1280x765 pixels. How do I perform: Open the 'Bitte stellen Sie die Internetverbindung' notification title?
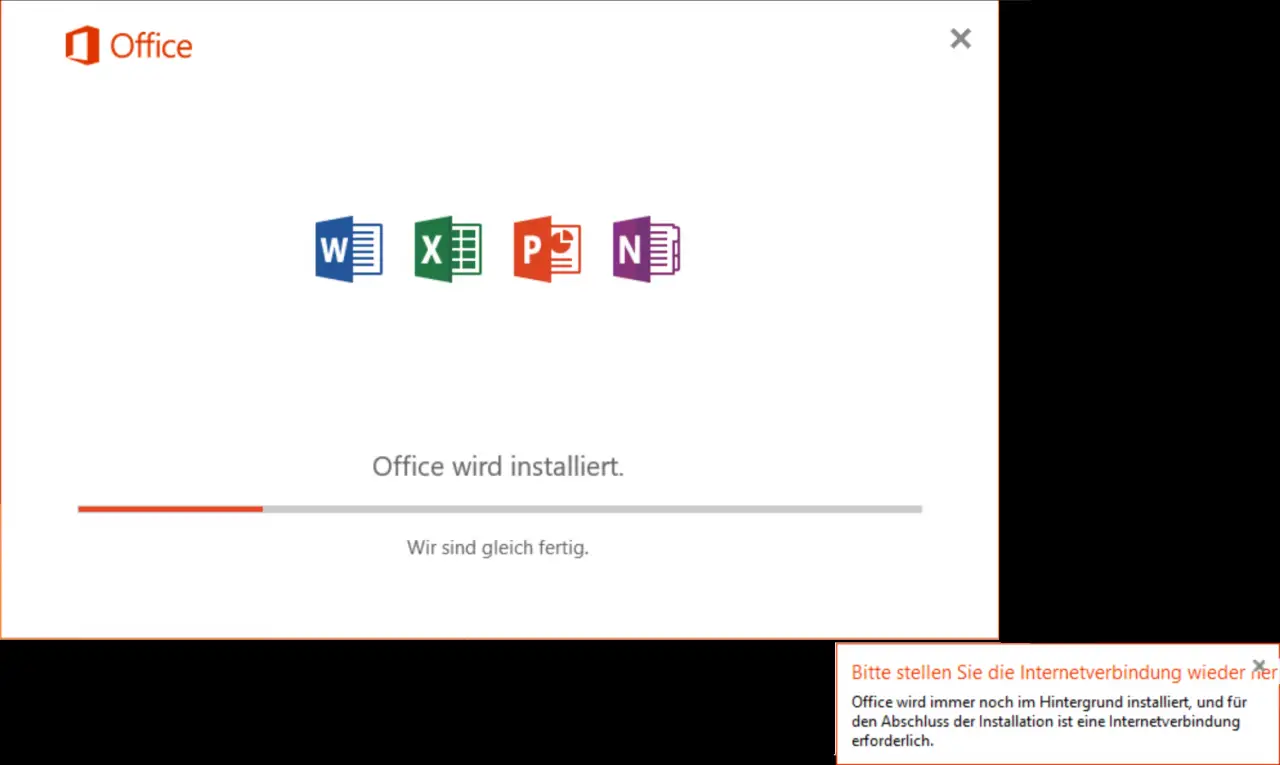click(x=1064, y=673)
